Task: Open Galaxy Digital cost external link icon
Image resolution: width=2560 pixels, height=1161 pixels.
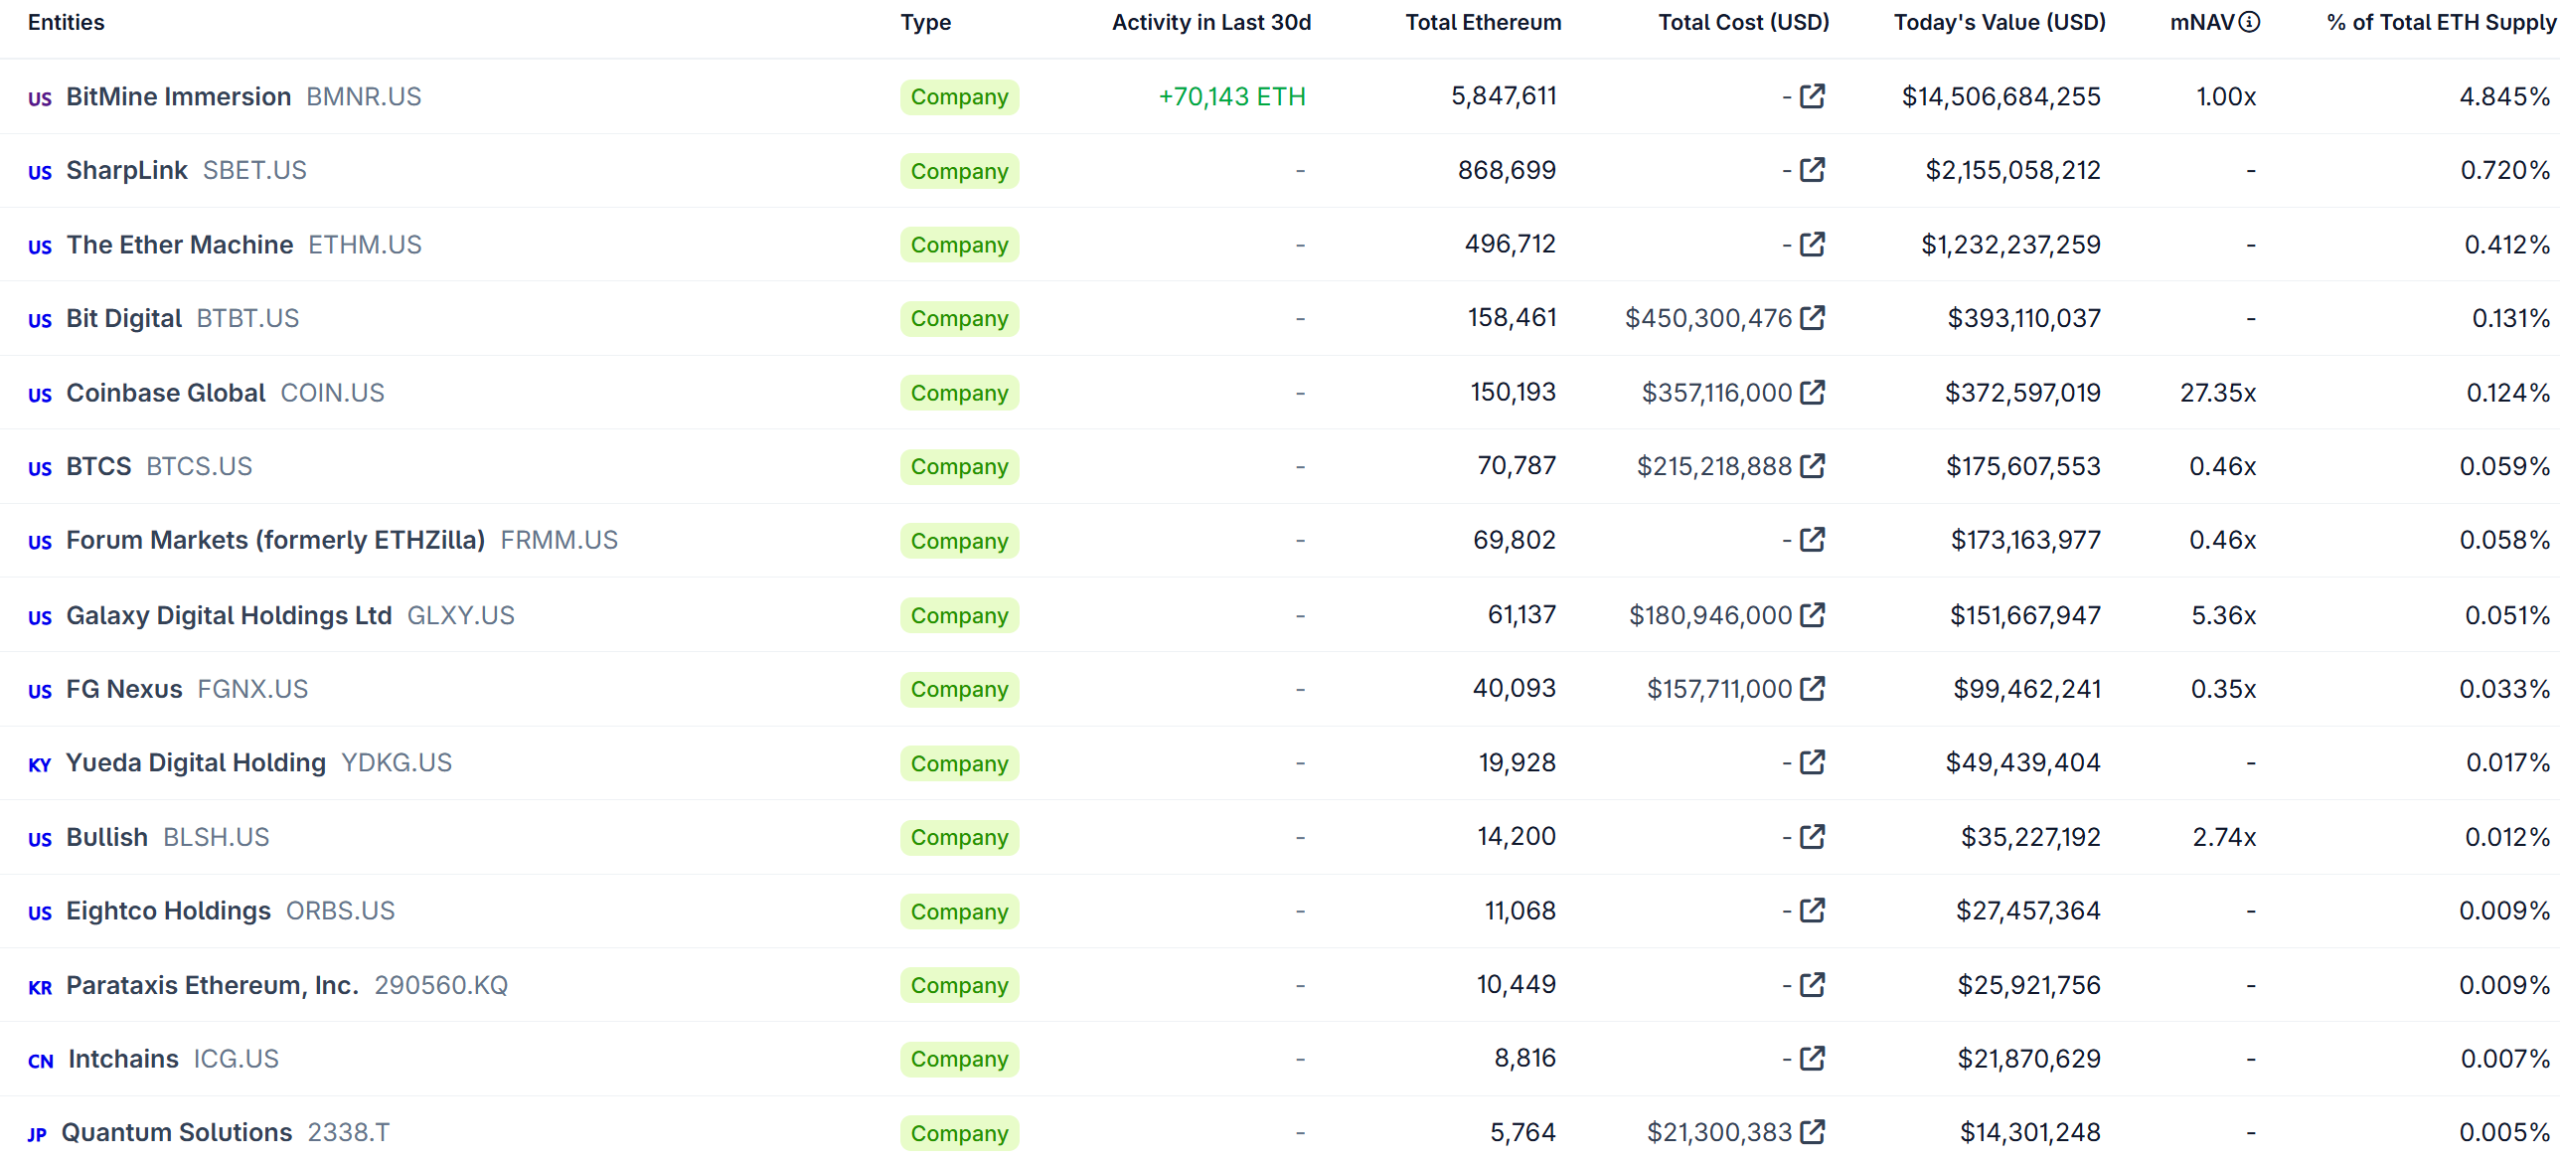Action: (x=1812, y=615)
